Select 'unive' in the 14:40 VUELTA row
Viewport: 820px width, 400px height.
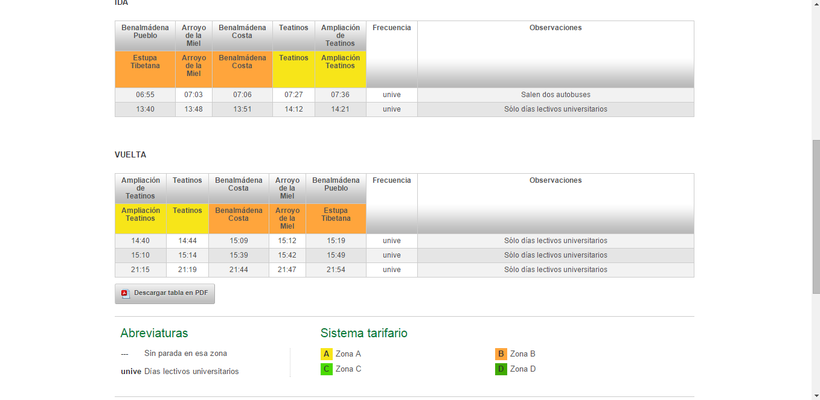click(x=391, y=241)
